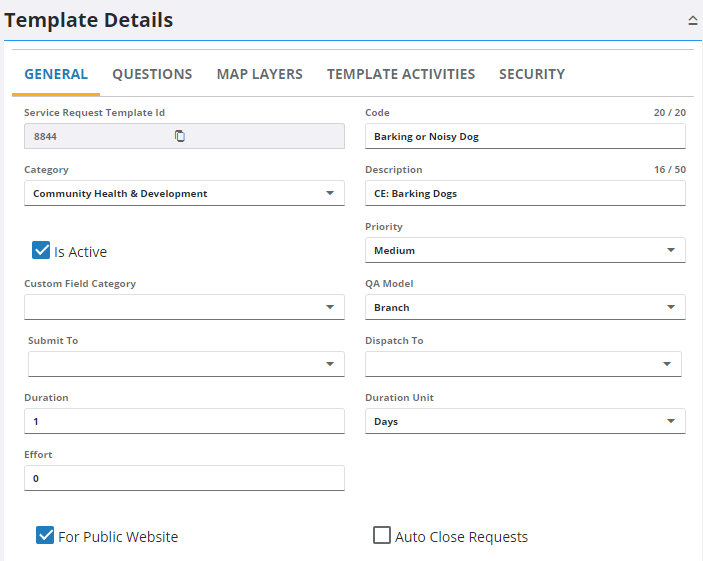Switch to the Security tab
This screenshot has width=703, height=561.
[531, 74]
